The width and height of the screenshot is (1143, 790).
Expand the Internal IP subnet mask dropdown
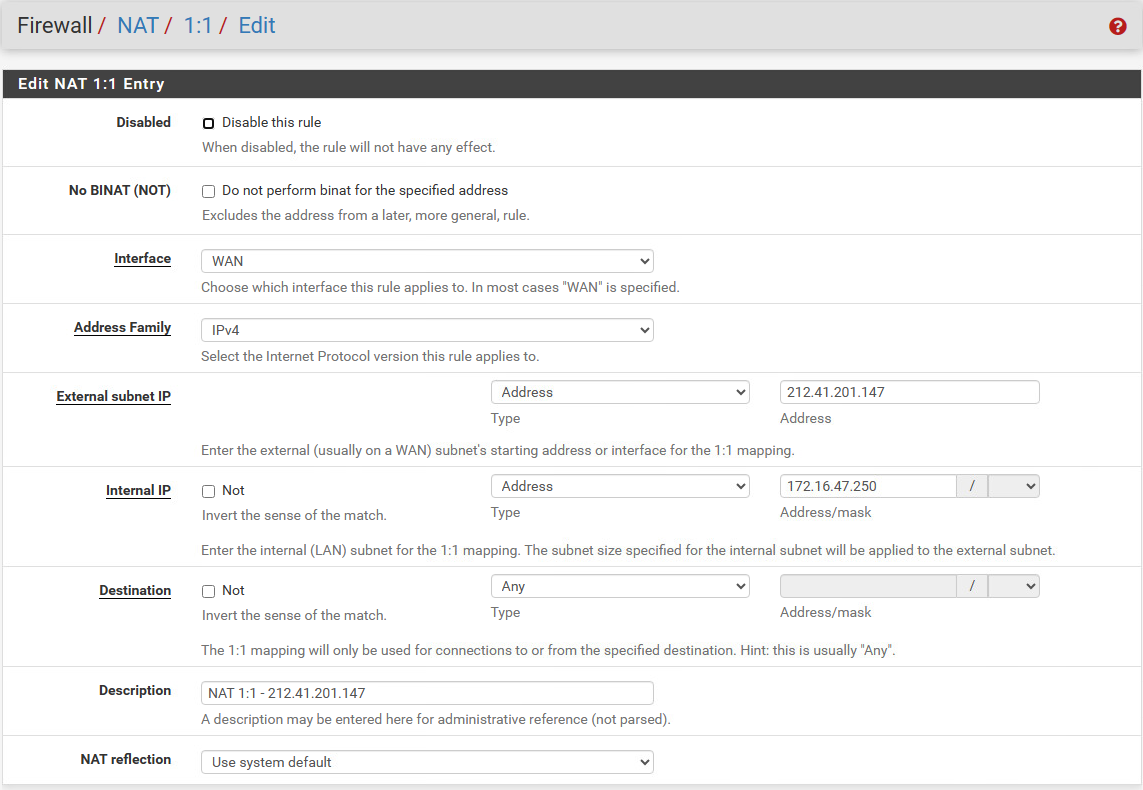[1013, 486]
